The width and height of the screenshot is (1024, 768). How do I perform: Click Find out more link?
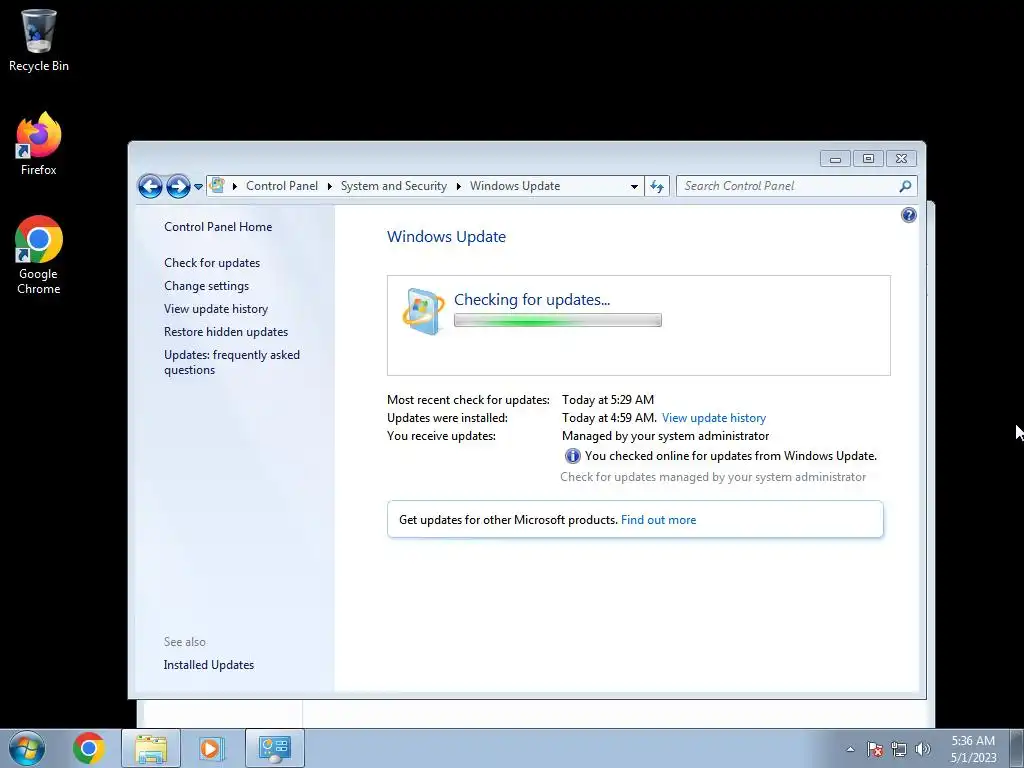[x=658, y=520]
